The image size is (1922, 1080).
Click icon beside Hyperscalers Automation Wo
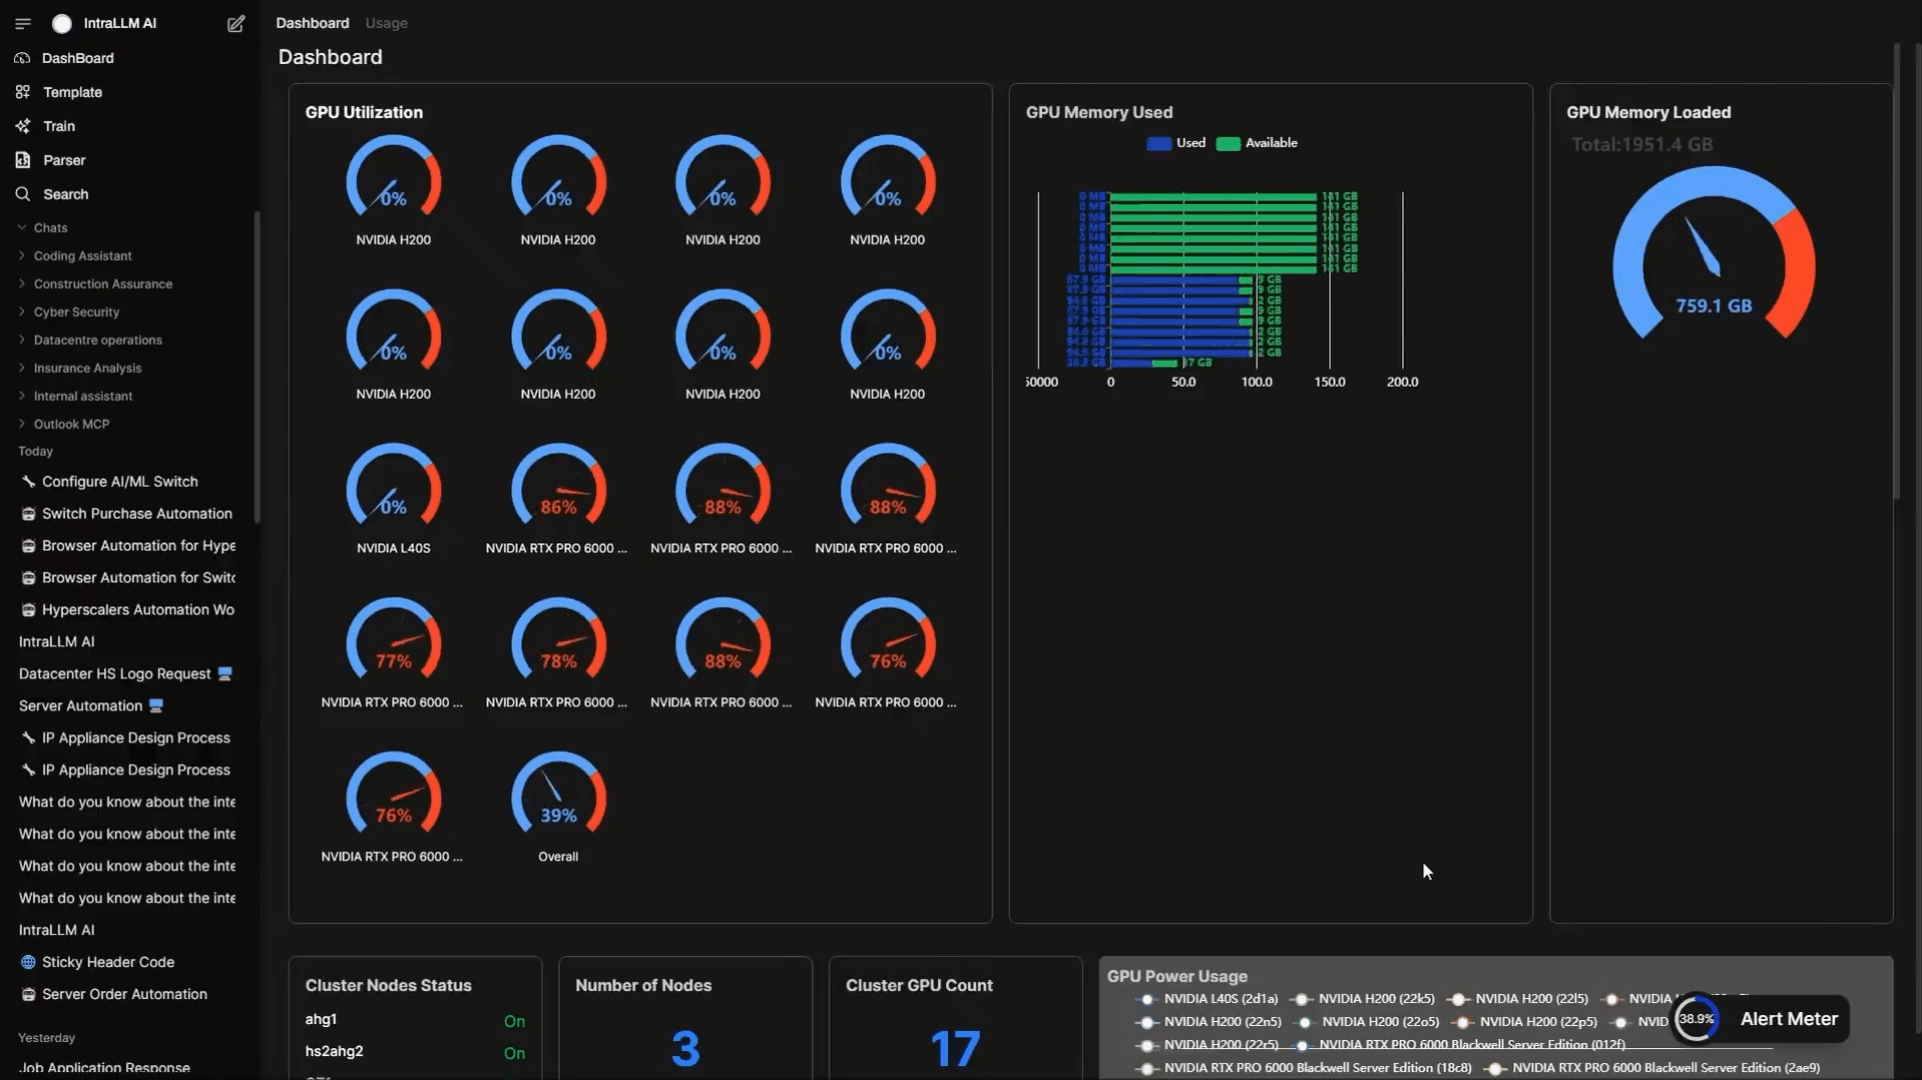point(28,610)
